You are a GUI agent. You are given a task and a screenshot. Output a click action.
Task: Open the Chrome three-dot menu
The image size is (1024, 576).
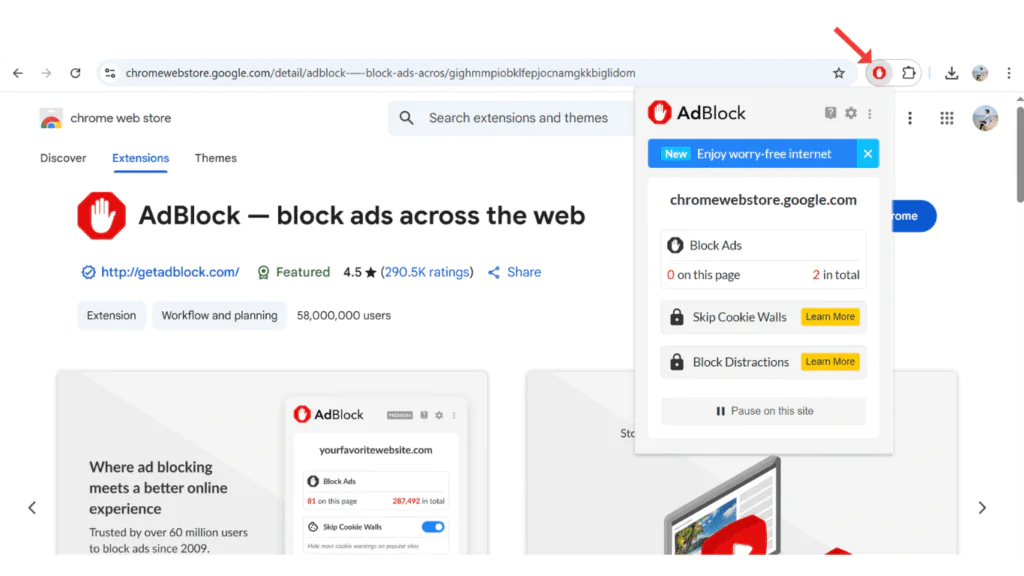(x=1008, y=73)
